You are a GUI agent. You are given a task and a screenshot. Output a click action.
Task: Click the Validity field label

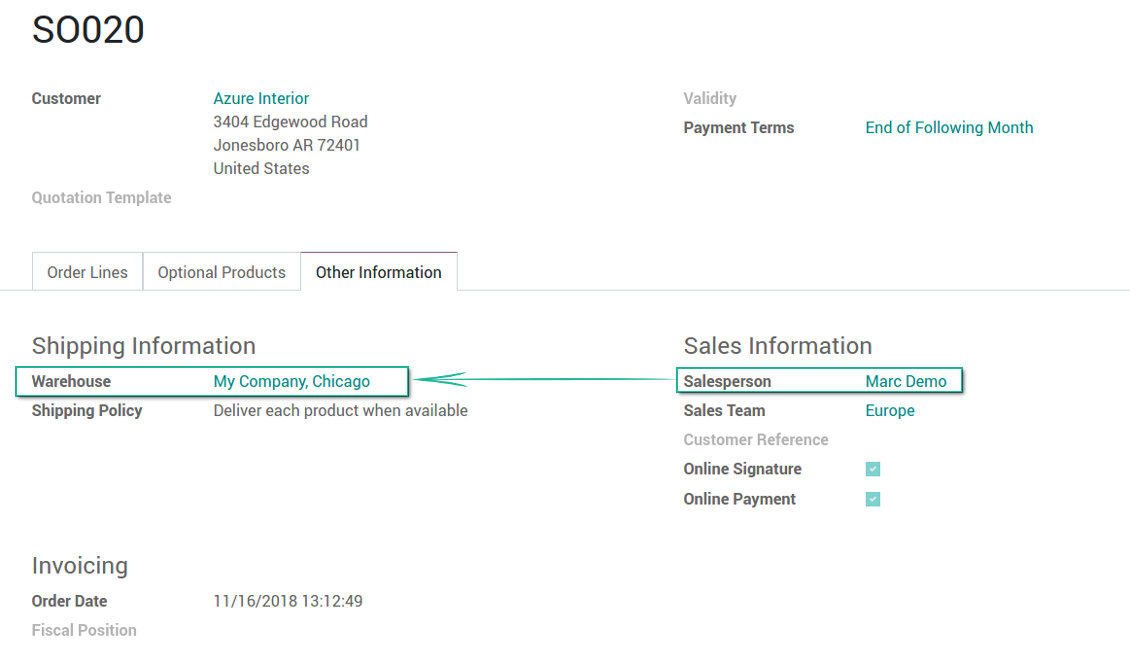pyautogui.click(x=710, y=99)
